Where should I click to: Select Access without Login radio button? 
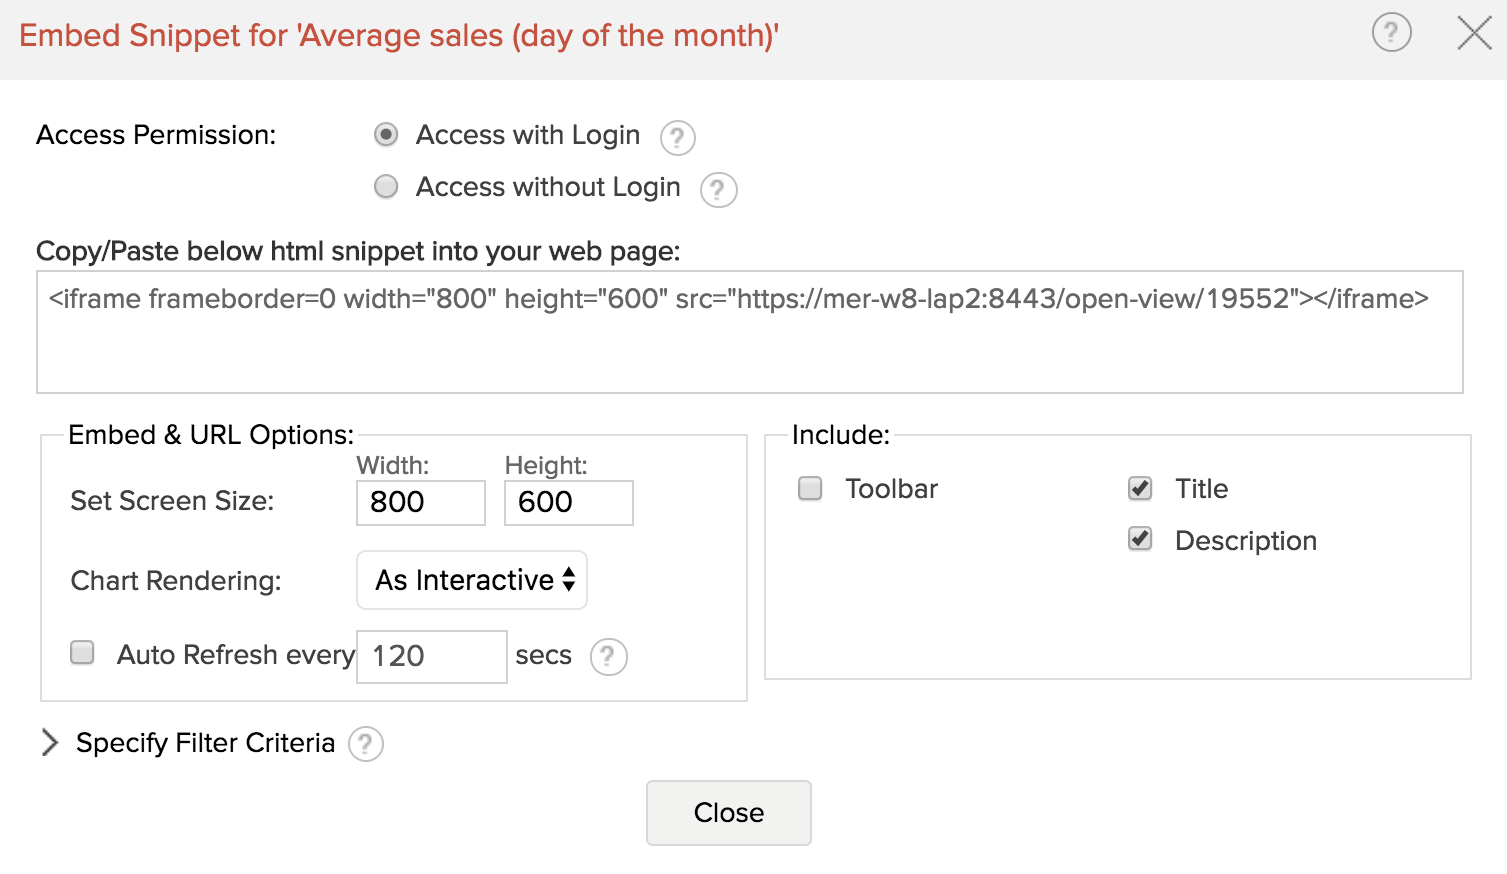pos(386,187)
